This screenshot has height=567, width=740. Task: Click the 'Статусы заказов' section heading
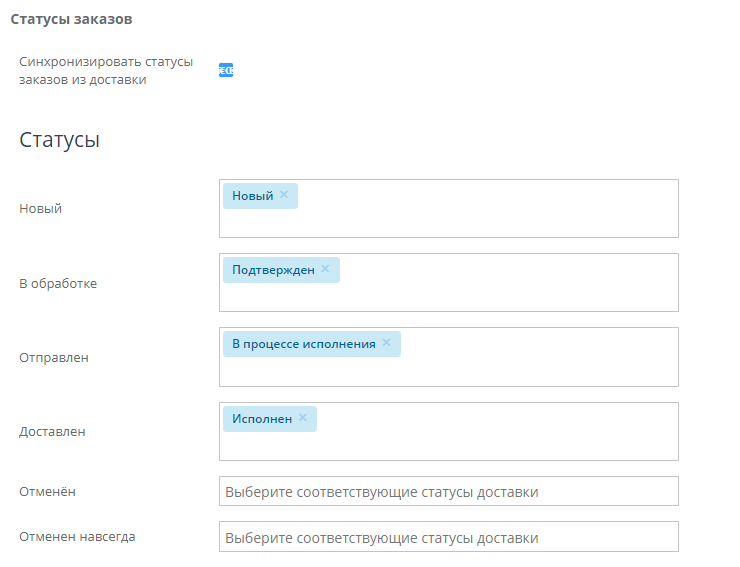72,19
